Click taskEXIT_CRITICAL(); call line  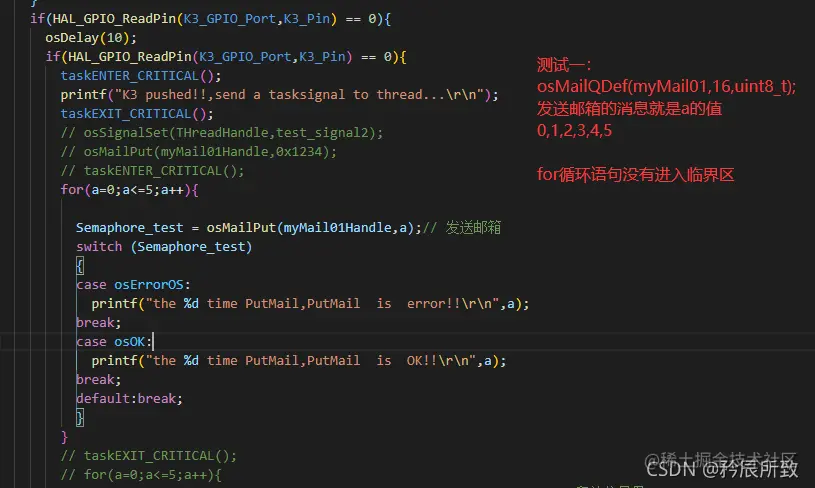point(137,113)
